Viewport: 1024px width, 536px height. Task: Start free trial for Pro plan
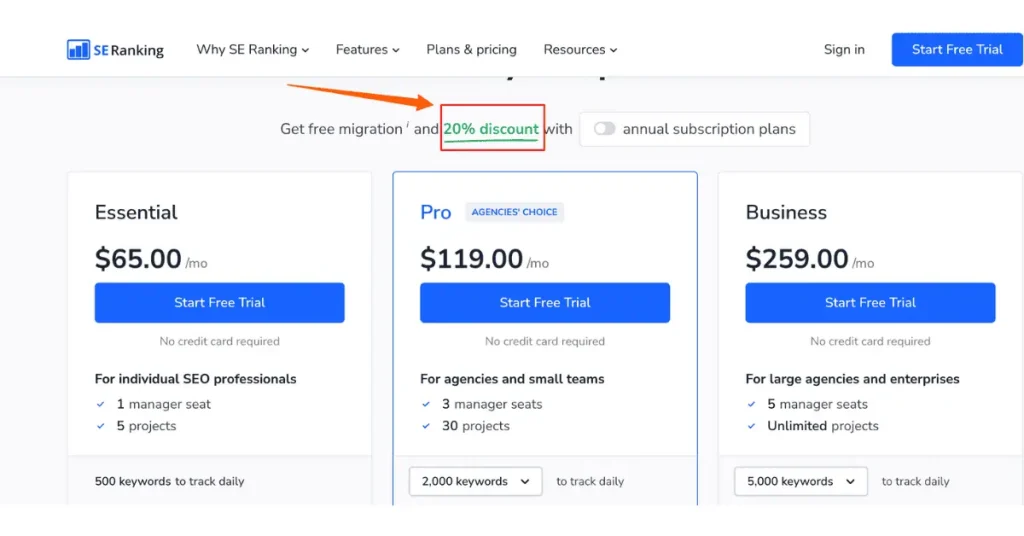coord(545,302)
